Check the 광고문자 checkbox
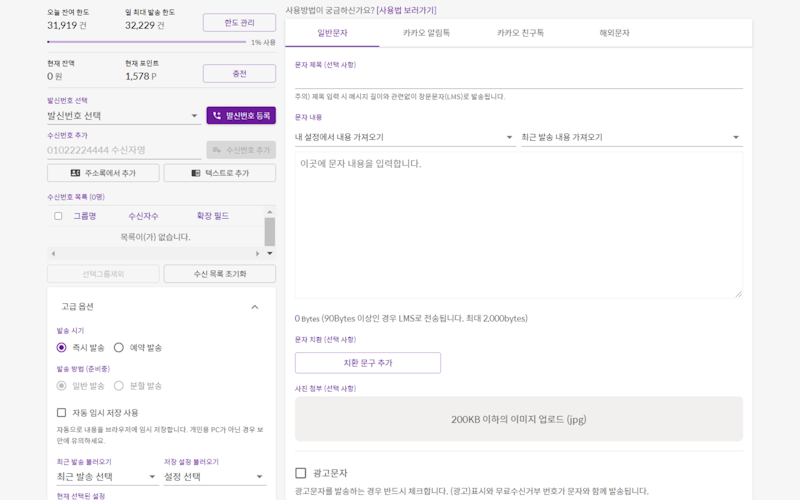Screen dimensions: 800x500 (x=301, y=473)
